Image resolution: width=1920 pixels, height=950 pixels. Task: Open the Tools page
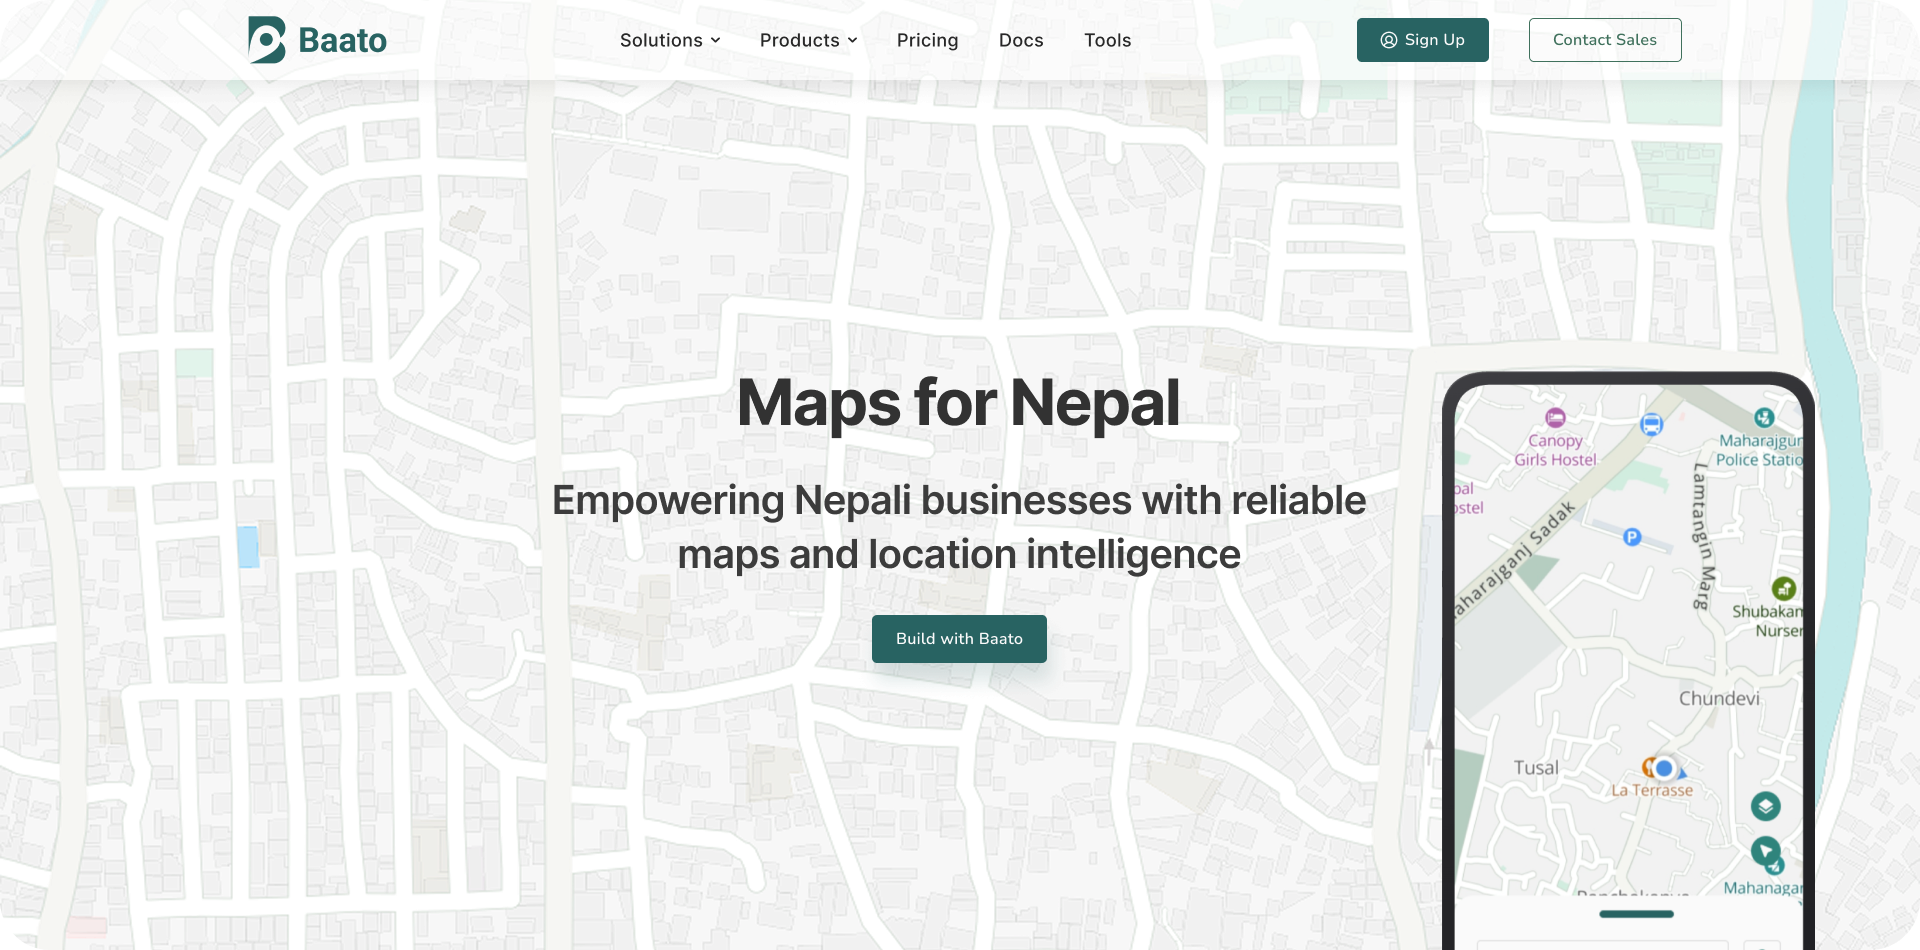(x=1107, y=40)
